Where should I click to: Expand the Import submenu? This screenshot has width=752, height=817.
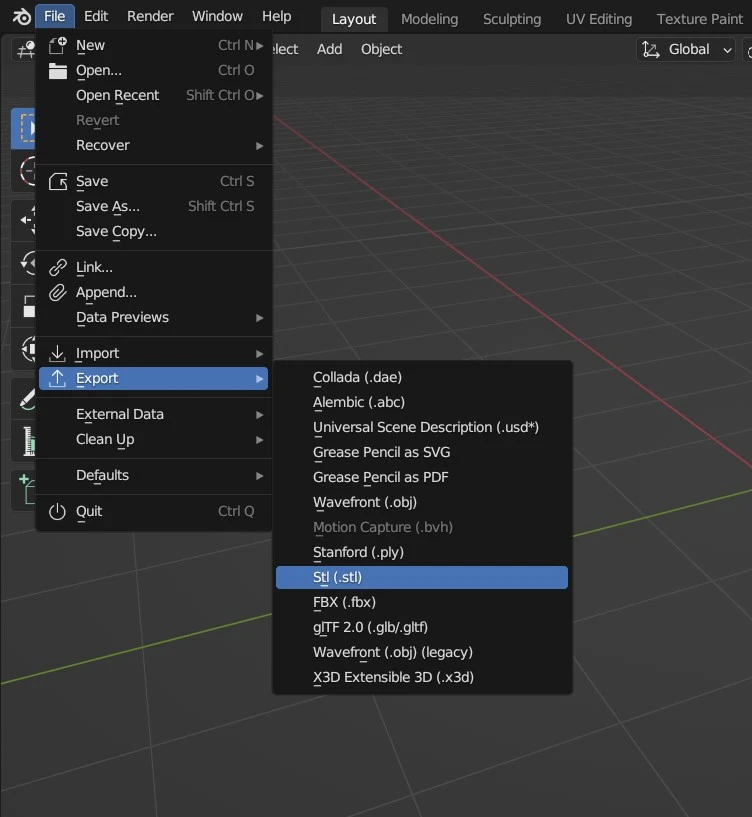pos(154,353)
